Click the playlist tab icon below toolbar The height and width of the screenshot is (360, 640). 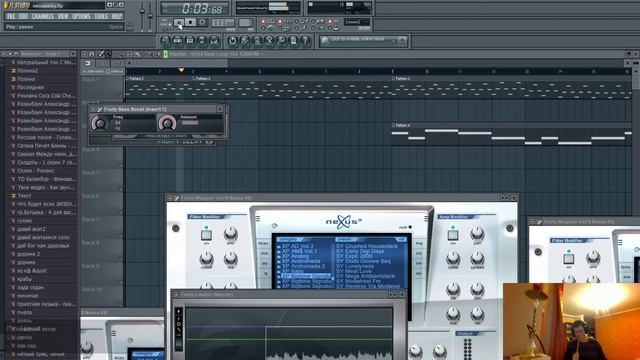(88, 63)
